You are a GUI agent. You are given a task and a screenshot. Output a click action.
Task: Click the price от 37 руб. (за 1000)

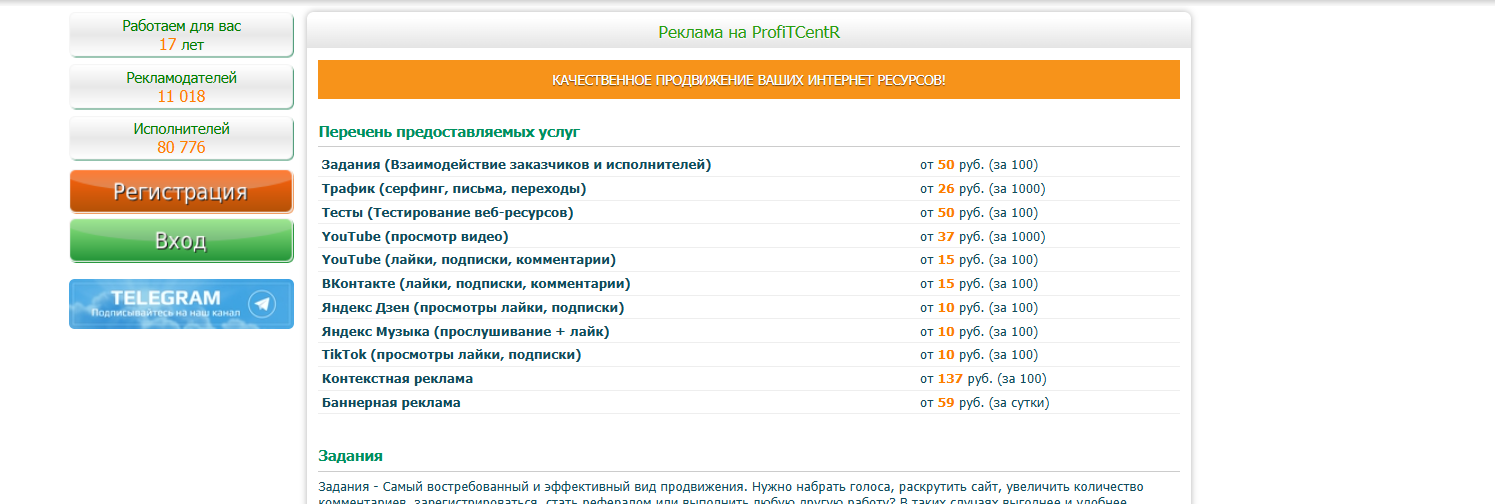tap(983, 237)
